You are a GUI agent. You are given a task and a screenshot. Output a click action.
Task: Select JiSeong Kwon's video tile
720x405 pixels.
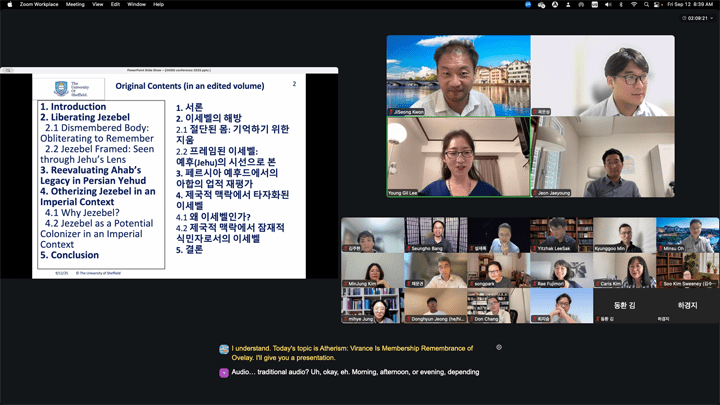pos(458,75)
